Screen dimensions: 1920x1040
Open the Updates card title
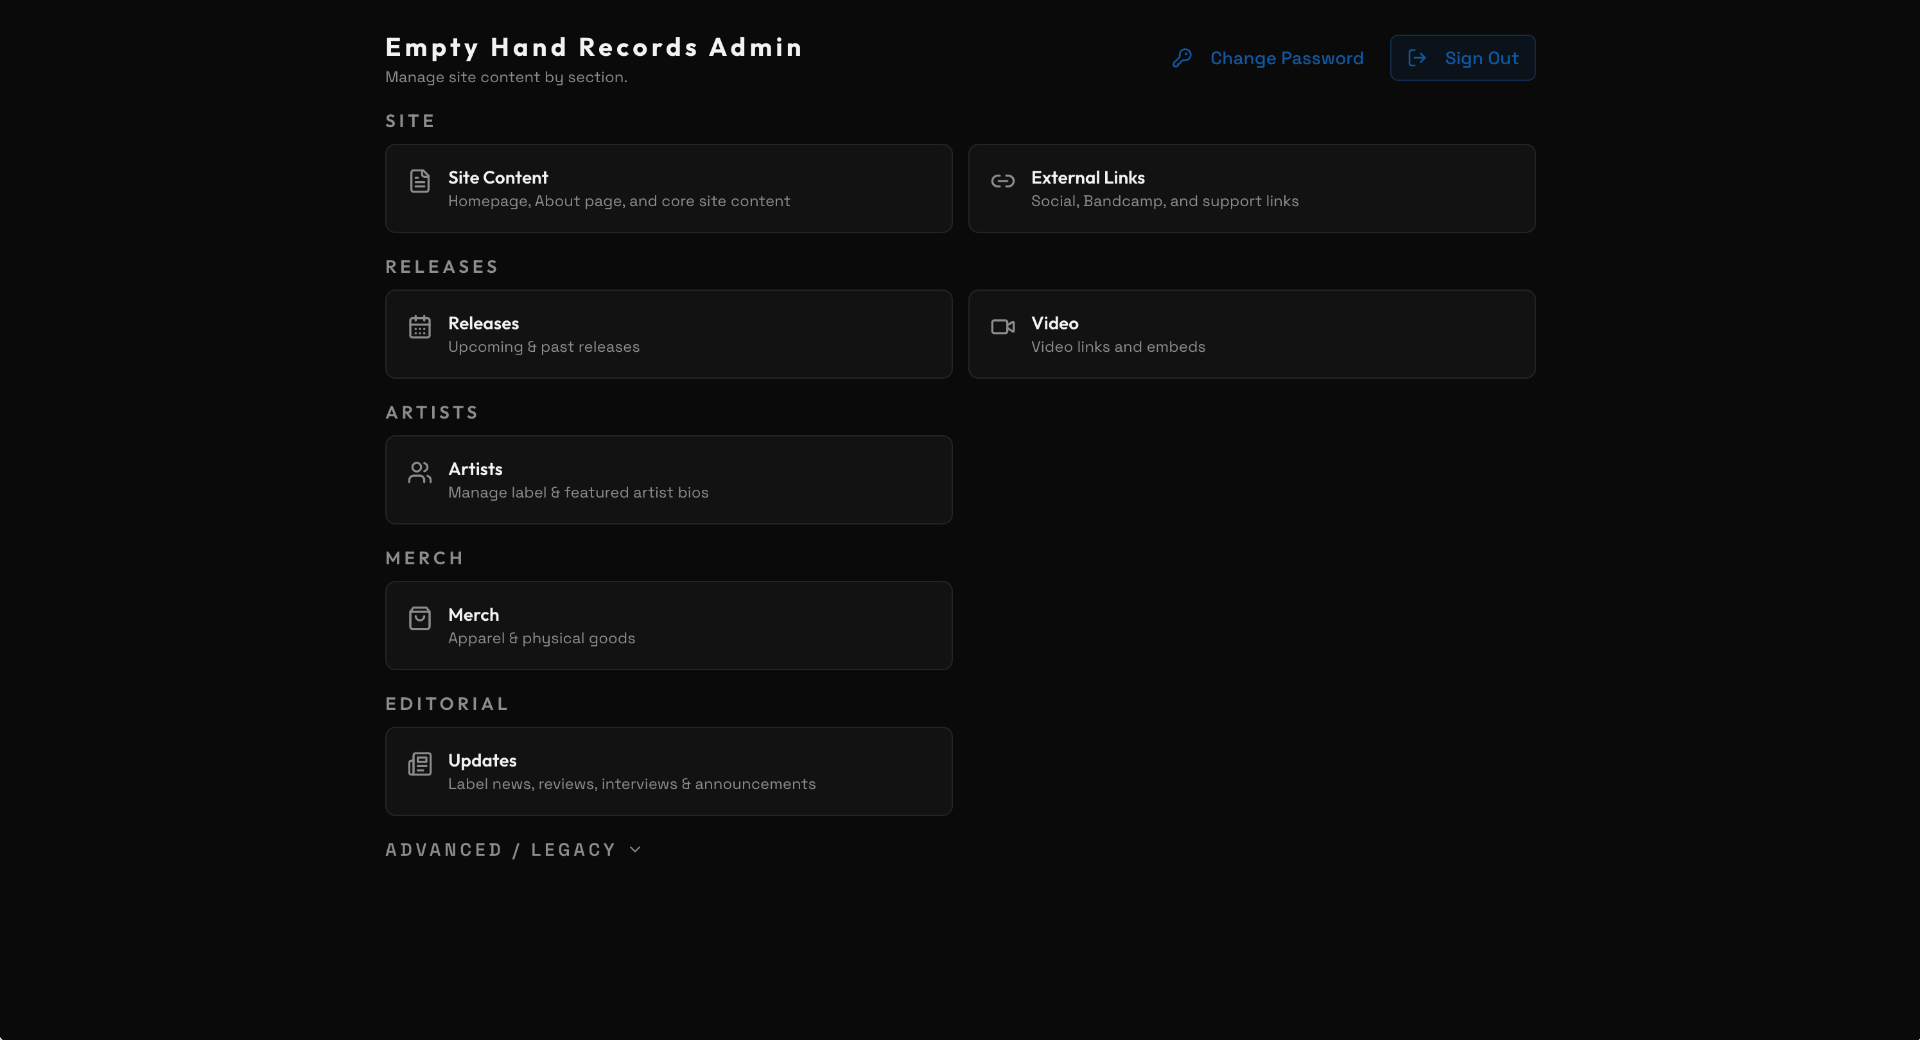pyautogui.click(x=482, y=761)
